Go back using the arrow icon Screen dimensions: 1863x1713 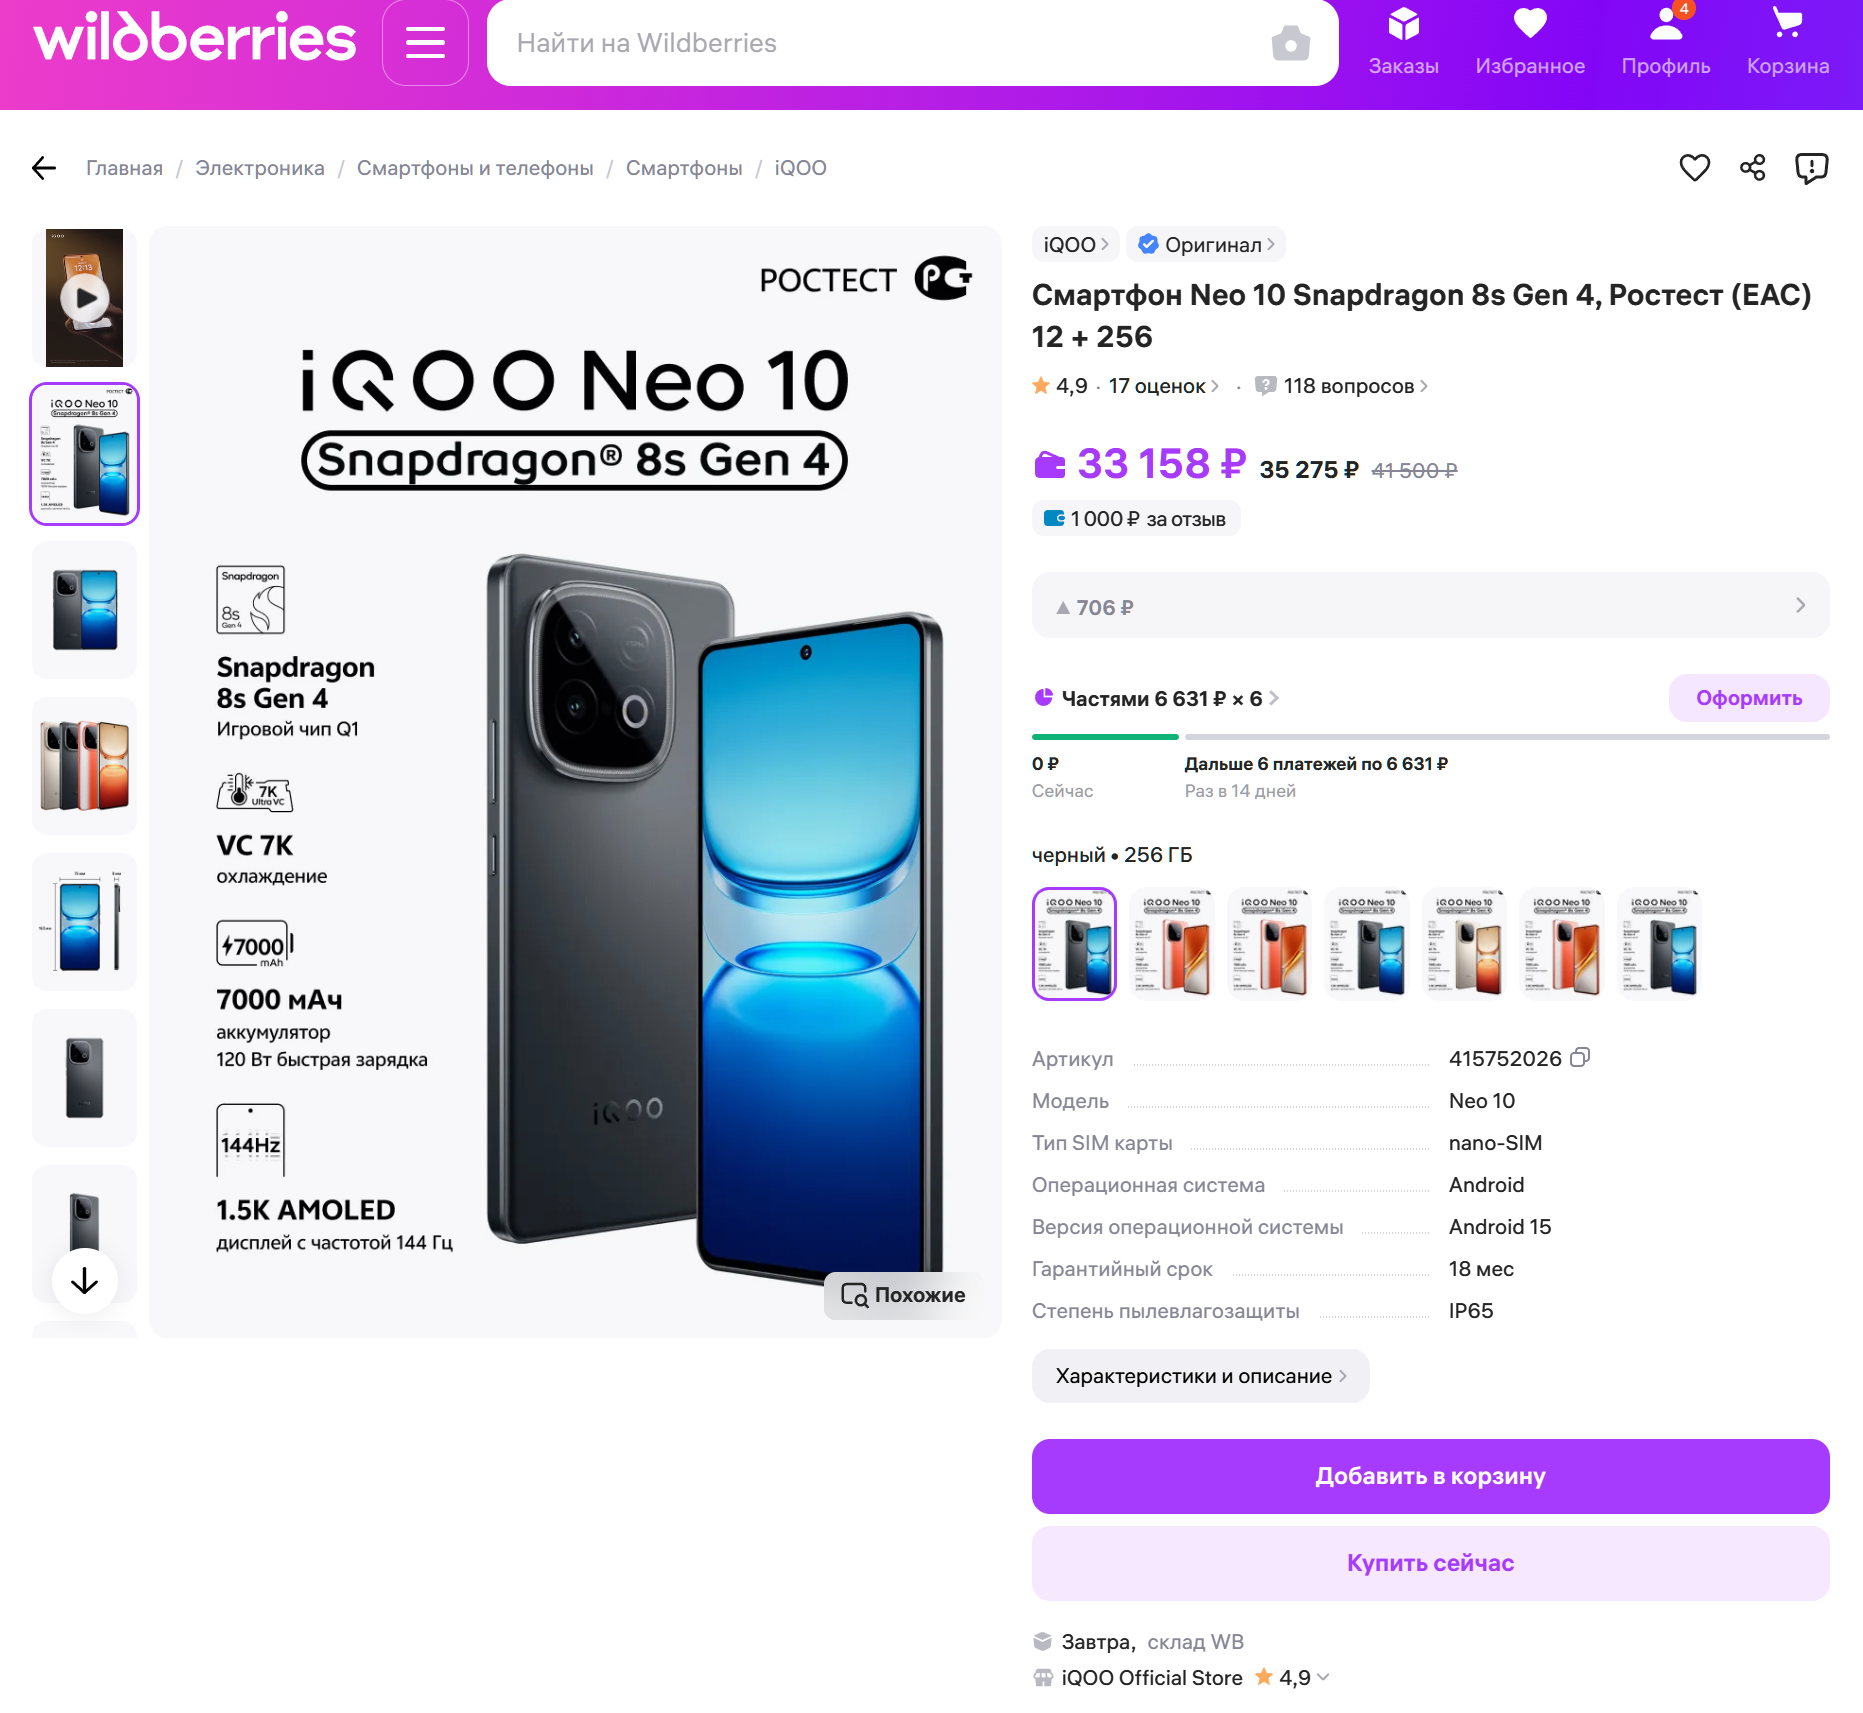tap(44, 168)
